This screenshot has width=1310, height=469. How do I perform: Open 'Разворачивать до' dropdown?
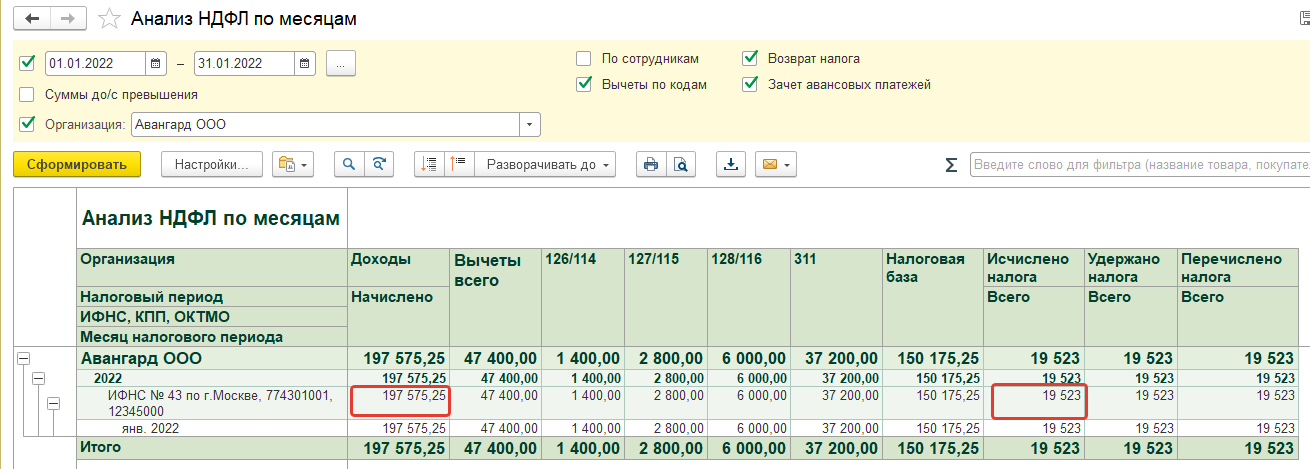point(545,165)
